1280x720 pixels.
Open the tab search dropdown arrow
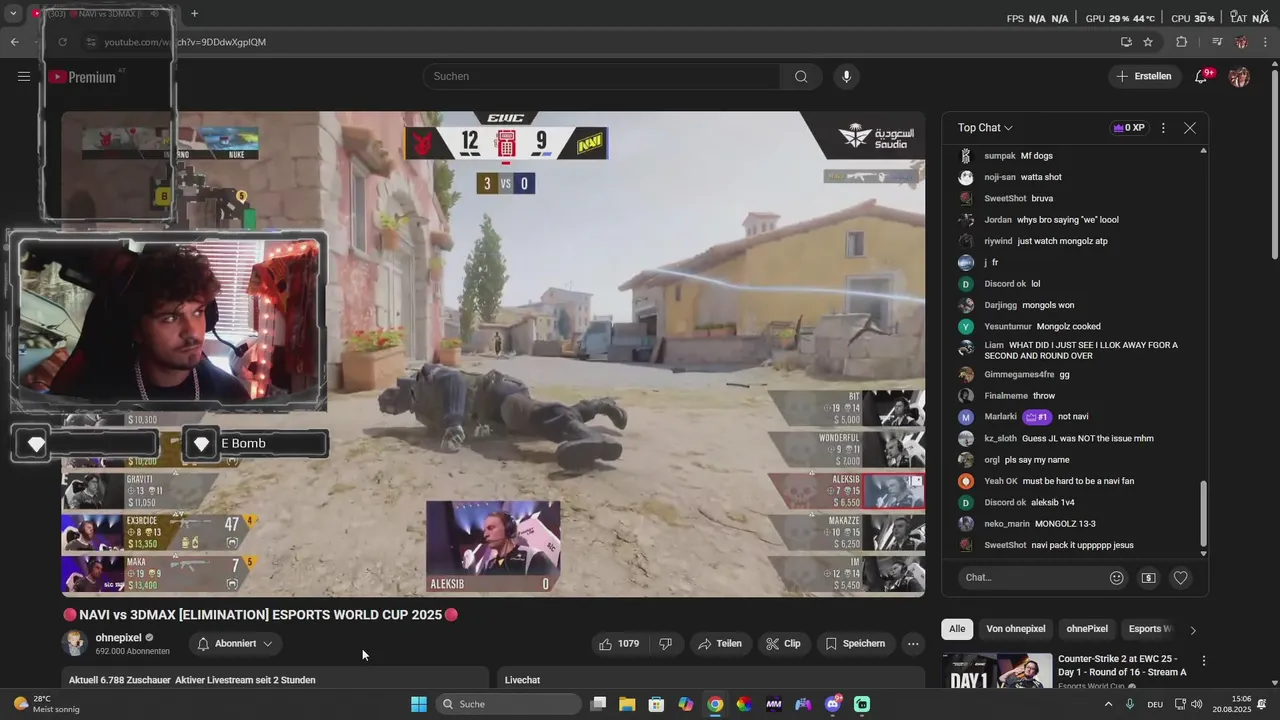click(13, 13)
